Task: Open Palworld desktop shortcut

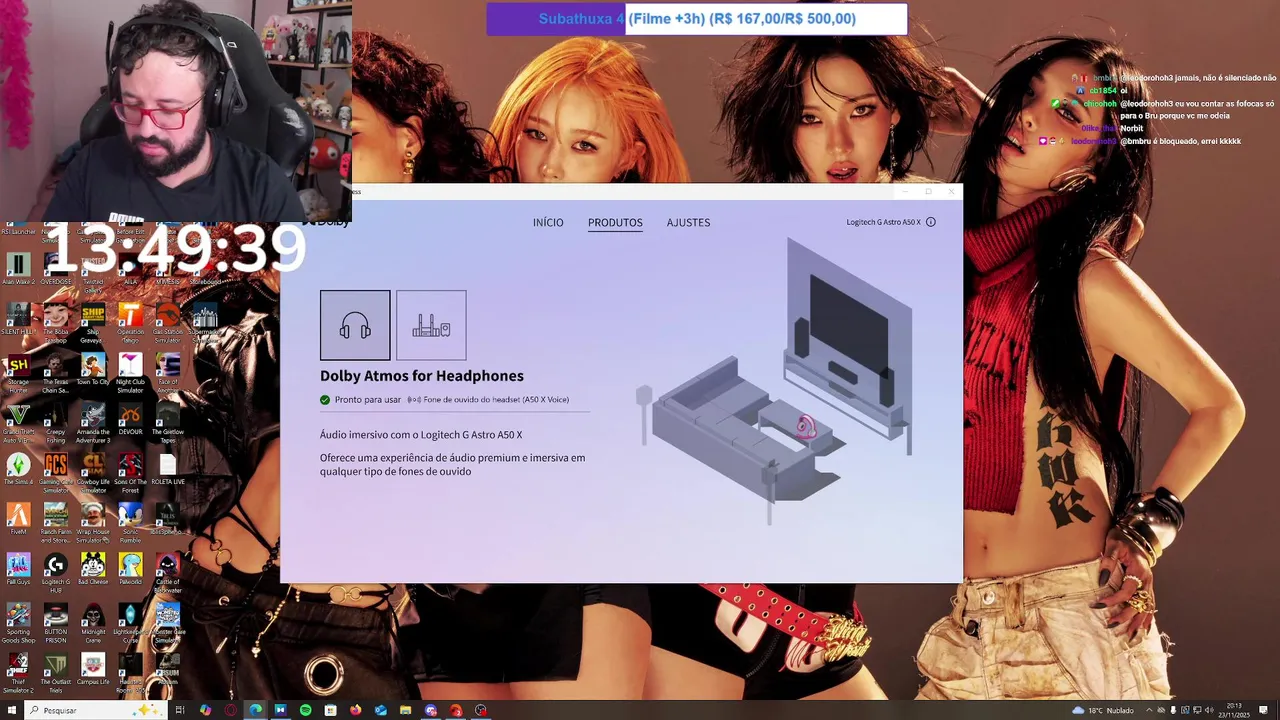Action: click(x=130, y=570)
